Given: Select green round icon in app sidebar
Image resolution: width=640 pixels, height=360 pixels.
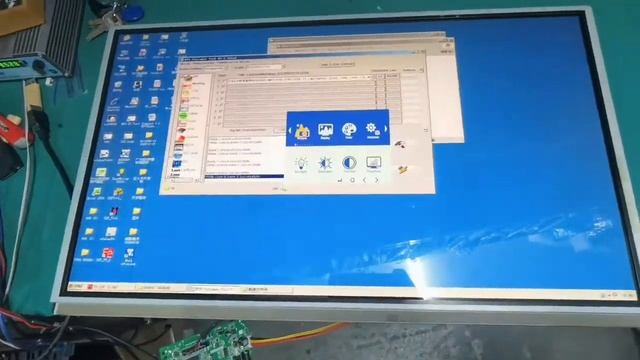Looking at the screenshot, I should [x=183, y=116].
